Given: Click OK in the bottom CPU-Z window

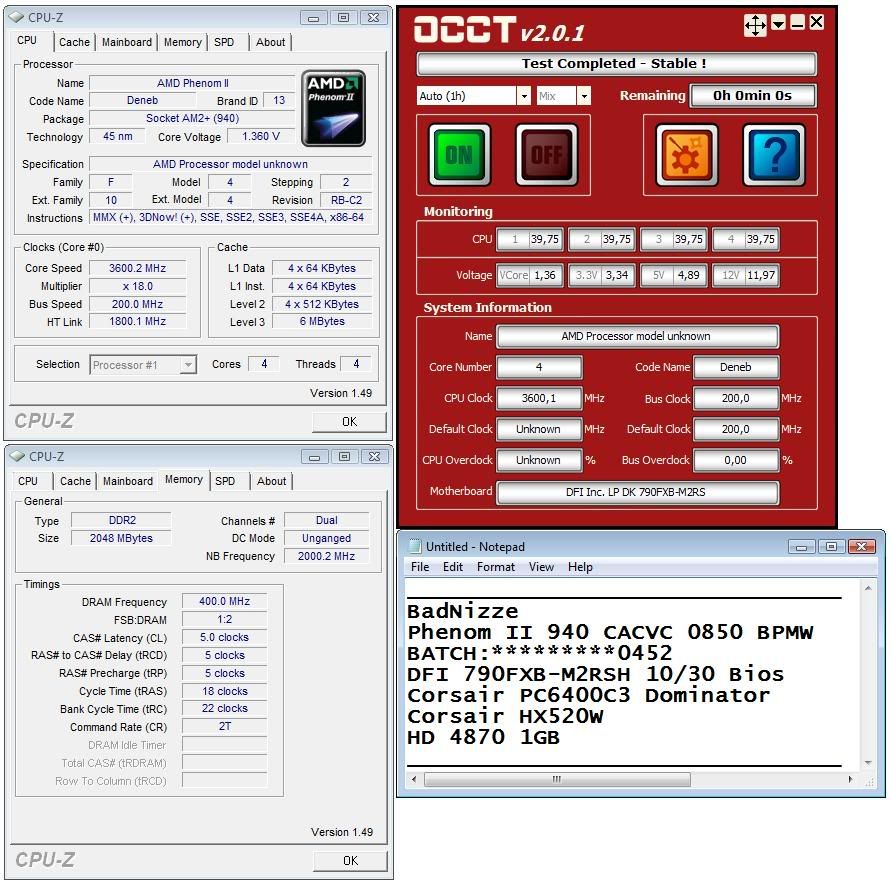Looking at the screenshot, I should coord(350,861).
